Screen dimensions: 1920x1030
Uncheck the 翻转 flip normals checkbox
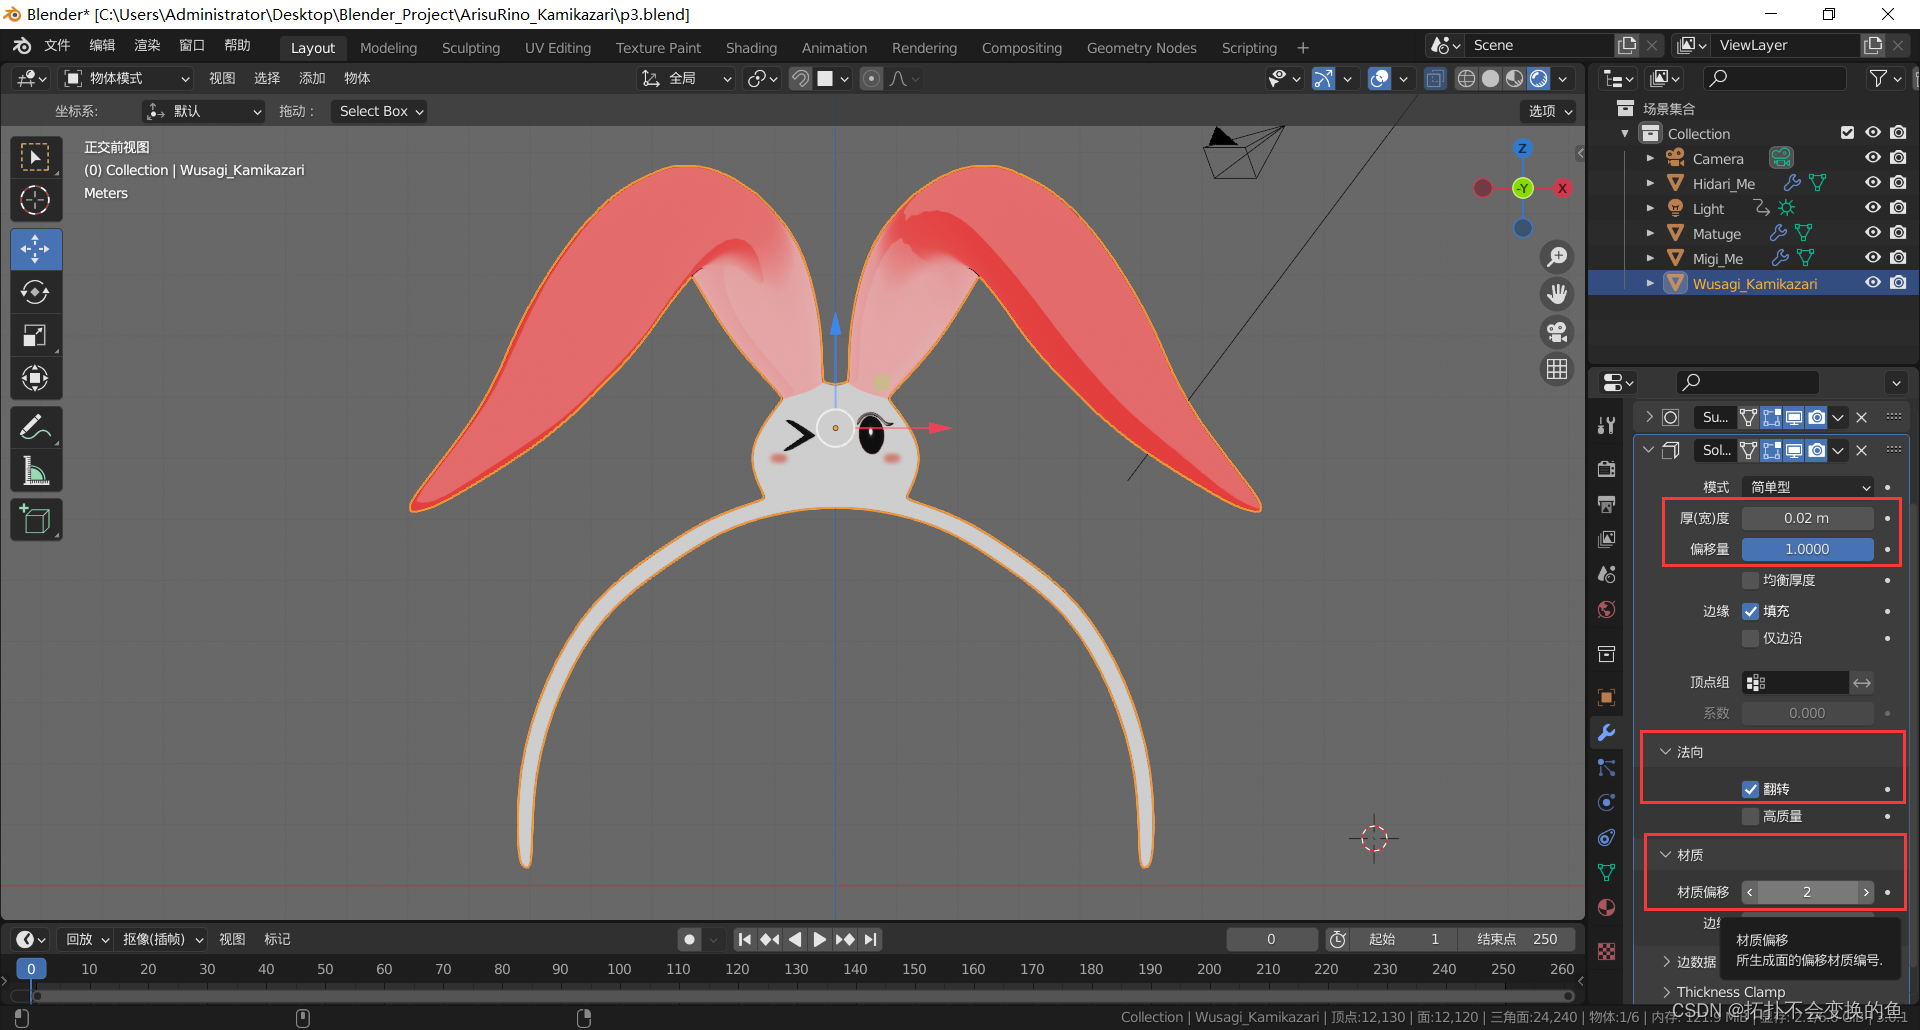(x=1751, y=789)
